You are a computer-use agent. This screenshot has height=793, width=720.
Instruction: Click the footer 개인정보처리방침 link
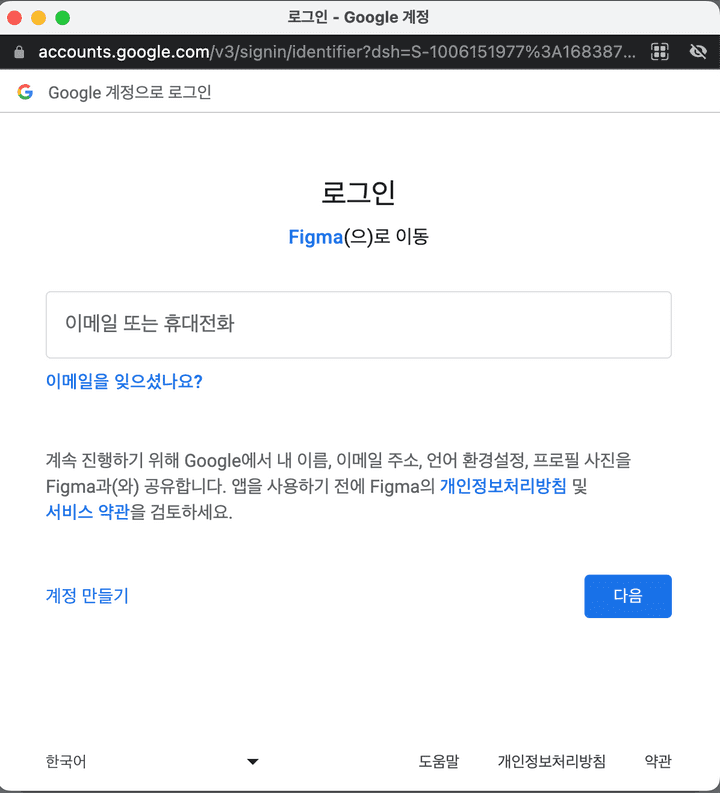coord(551,762)
